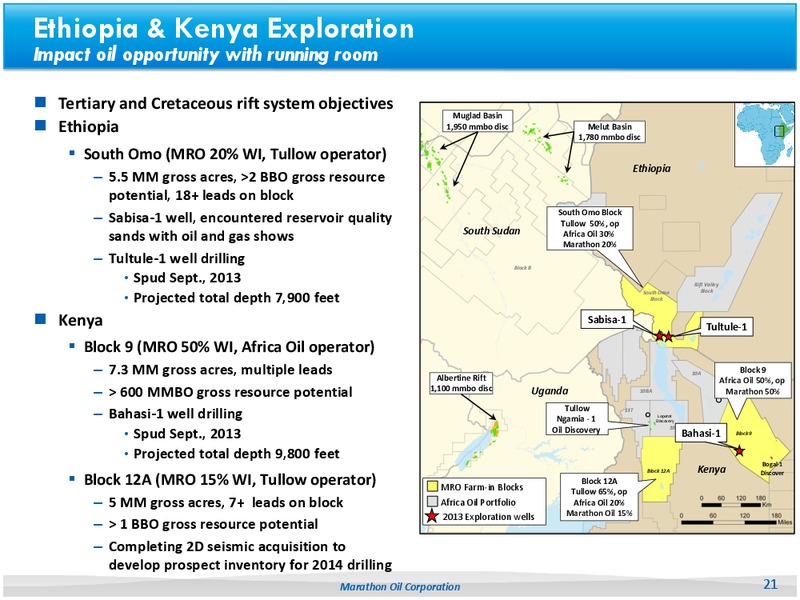Click the 'Muglad Basin 1,950 mmbo disc' callout

477,121
